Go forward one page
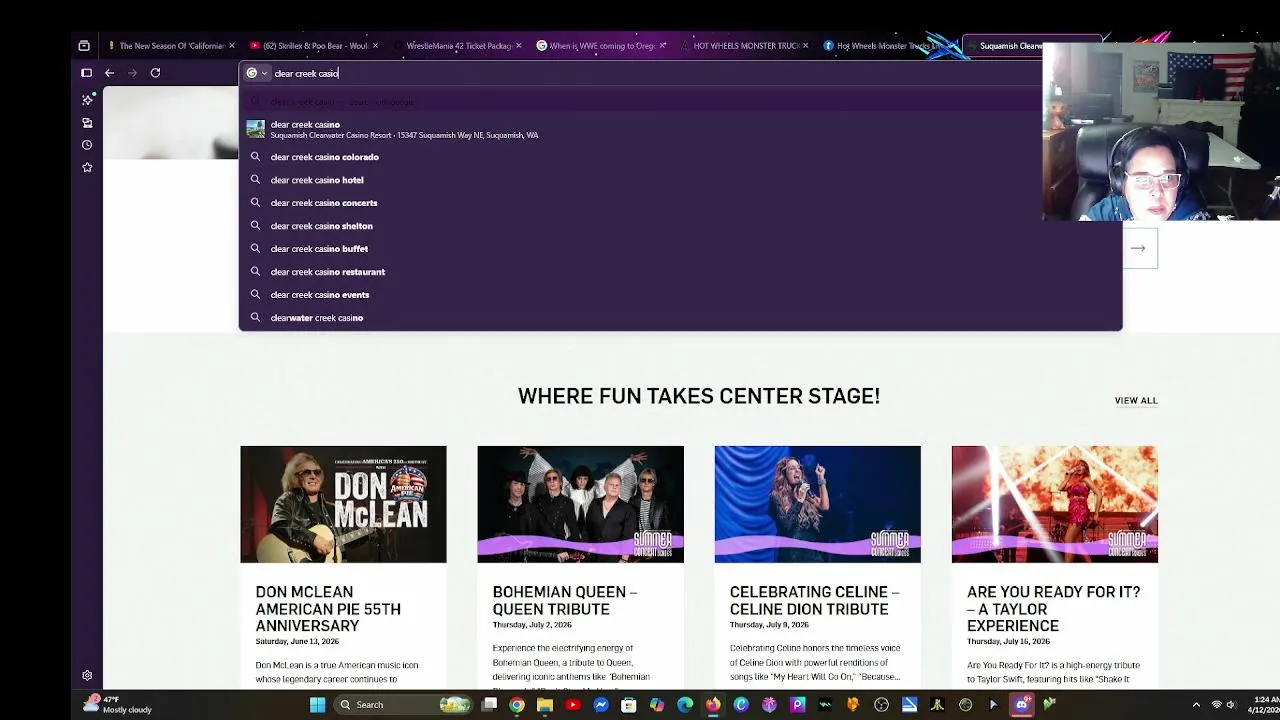 click(x=132, y=73)
